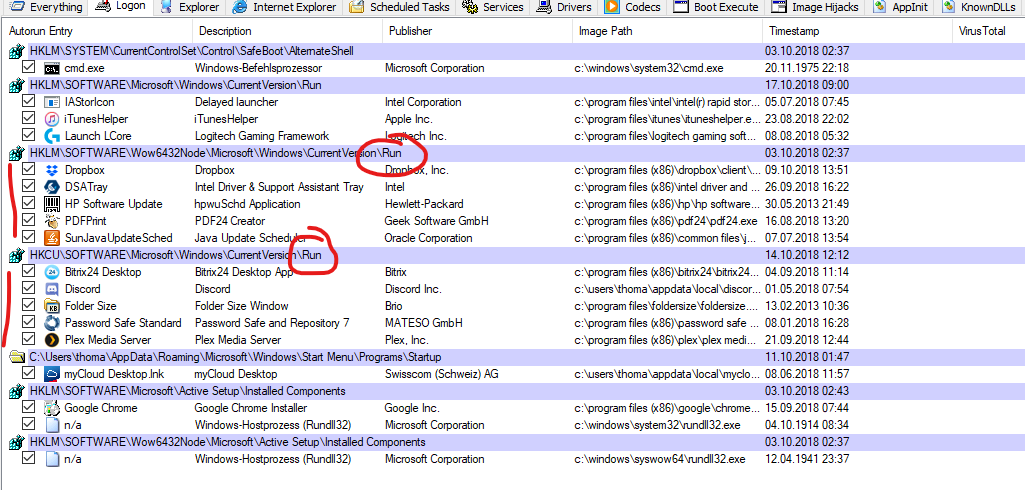This screenshot has height=492, width=1025.
Task: Switch to the Boot Execute tab
Action: click(716, 7)
